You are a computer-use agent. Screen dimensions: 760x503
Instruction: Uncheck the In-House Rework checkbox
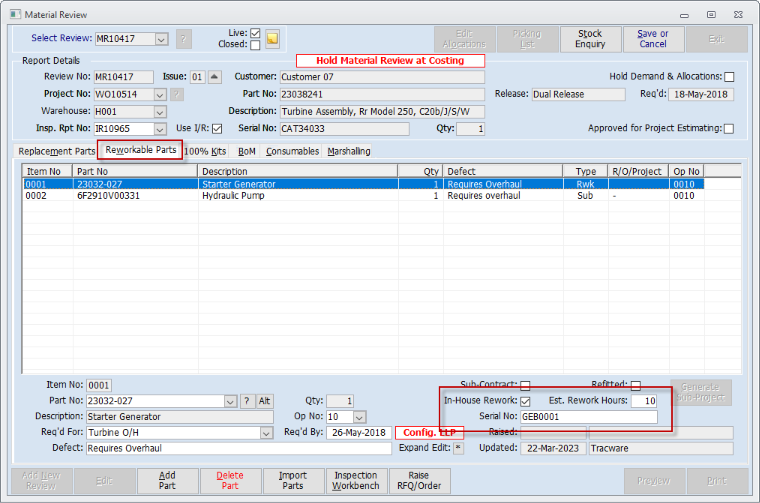coord(525,401)
